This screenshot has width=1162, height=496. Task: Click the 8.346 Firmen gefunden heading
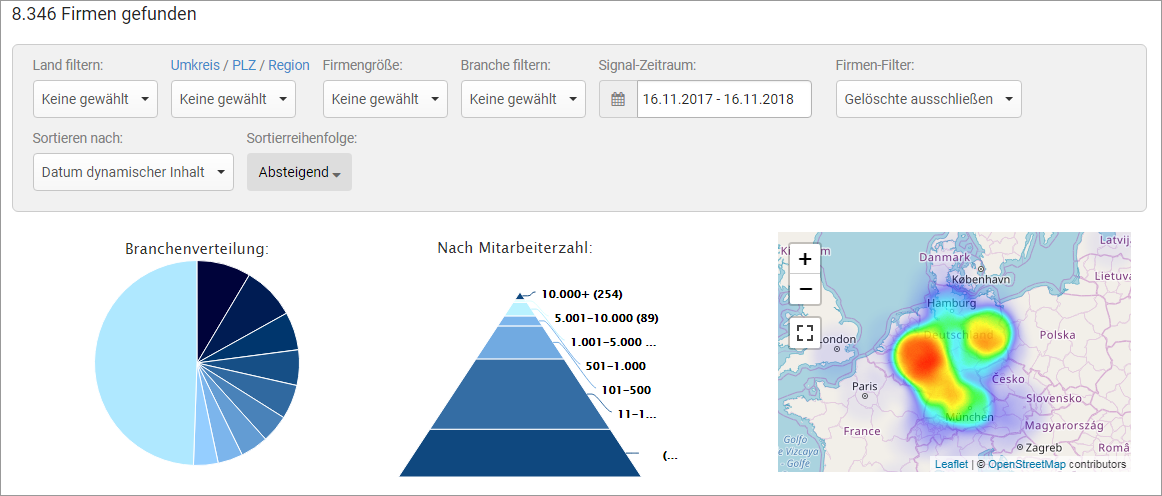104,13
